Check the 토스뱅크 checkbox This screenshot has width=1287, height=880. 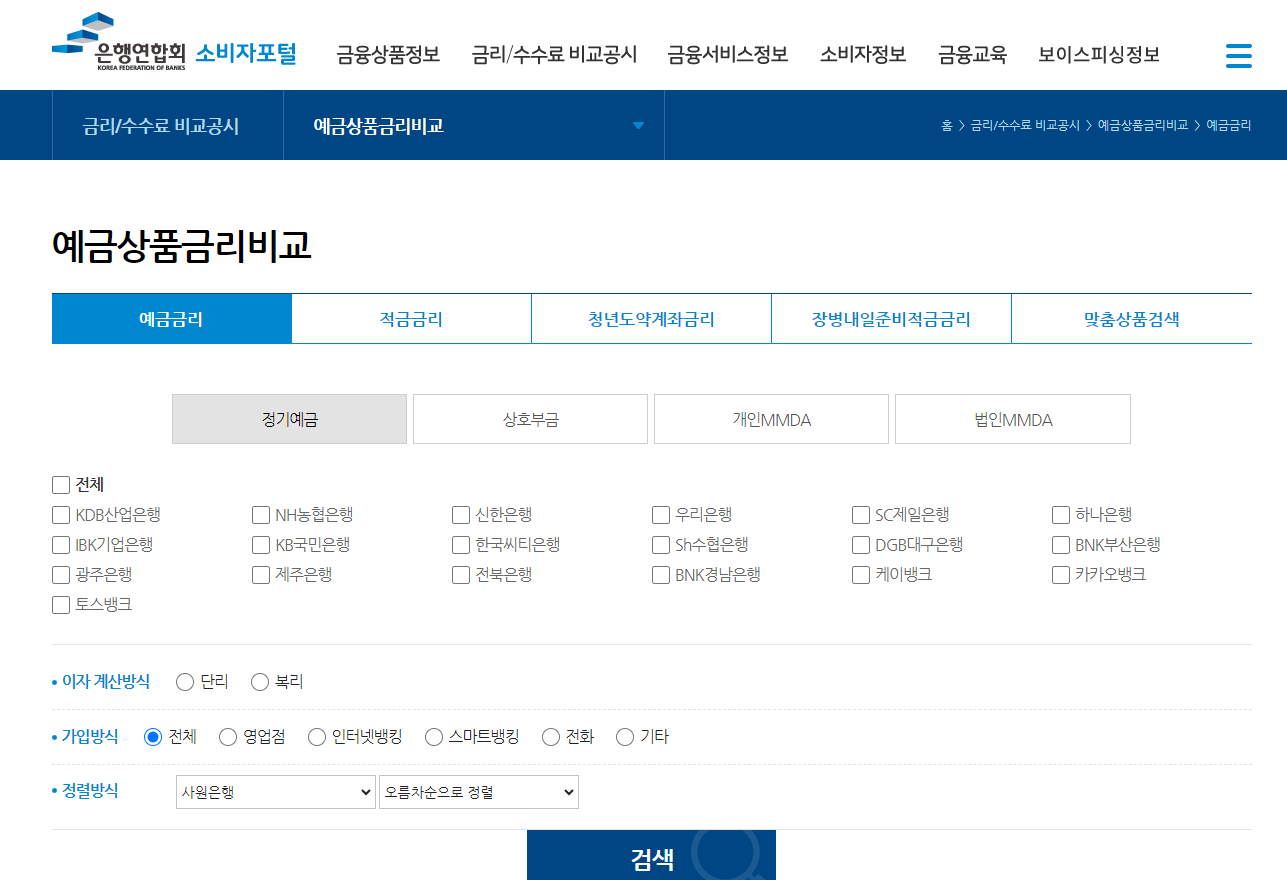click(60, 604)
